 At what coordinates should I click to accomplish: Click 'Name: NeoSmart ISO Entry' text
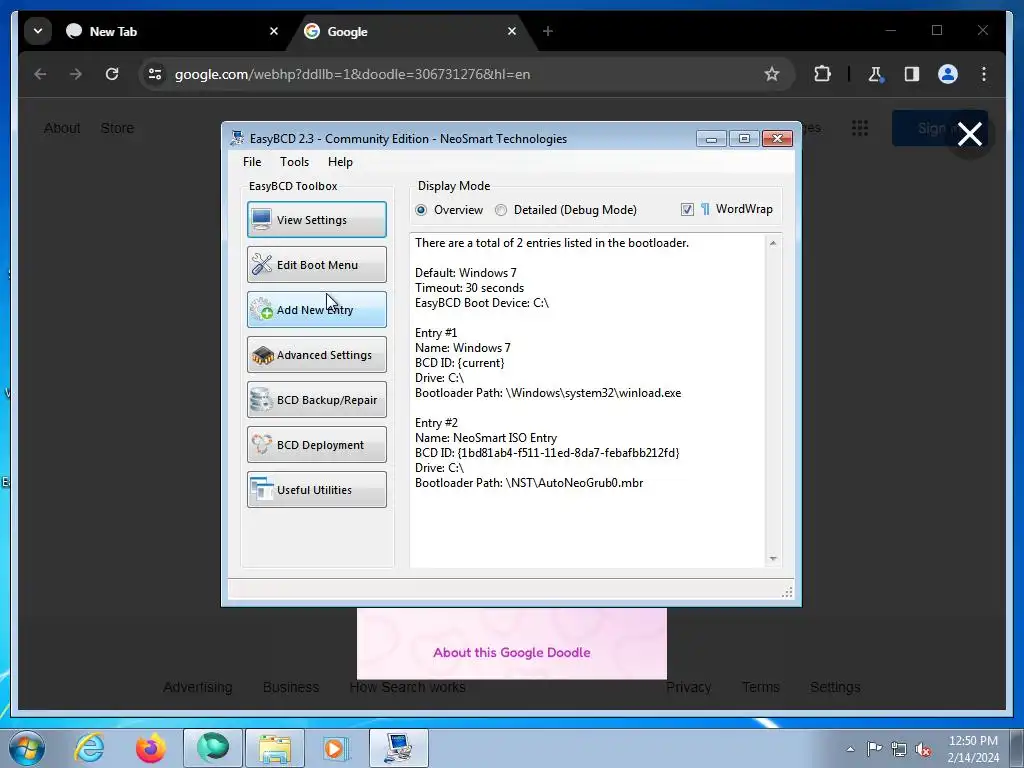[x=486, y=438]
